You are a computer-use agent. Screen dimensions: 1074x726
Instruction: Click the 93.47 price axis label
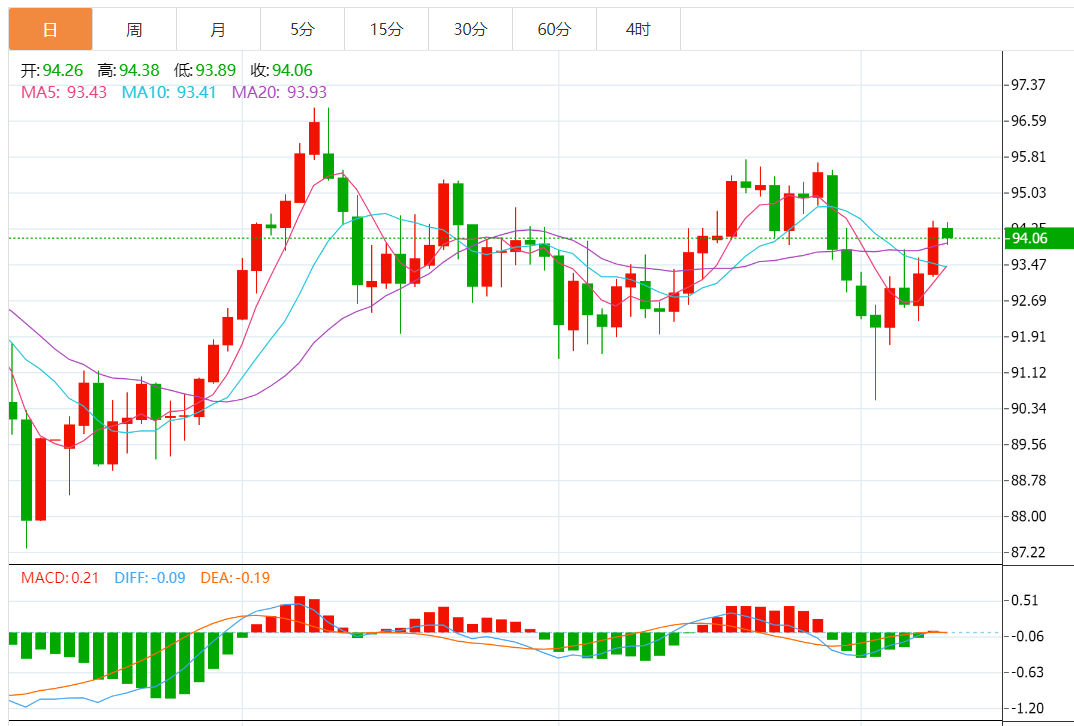pyautogui.click(x=1029, y=264)
